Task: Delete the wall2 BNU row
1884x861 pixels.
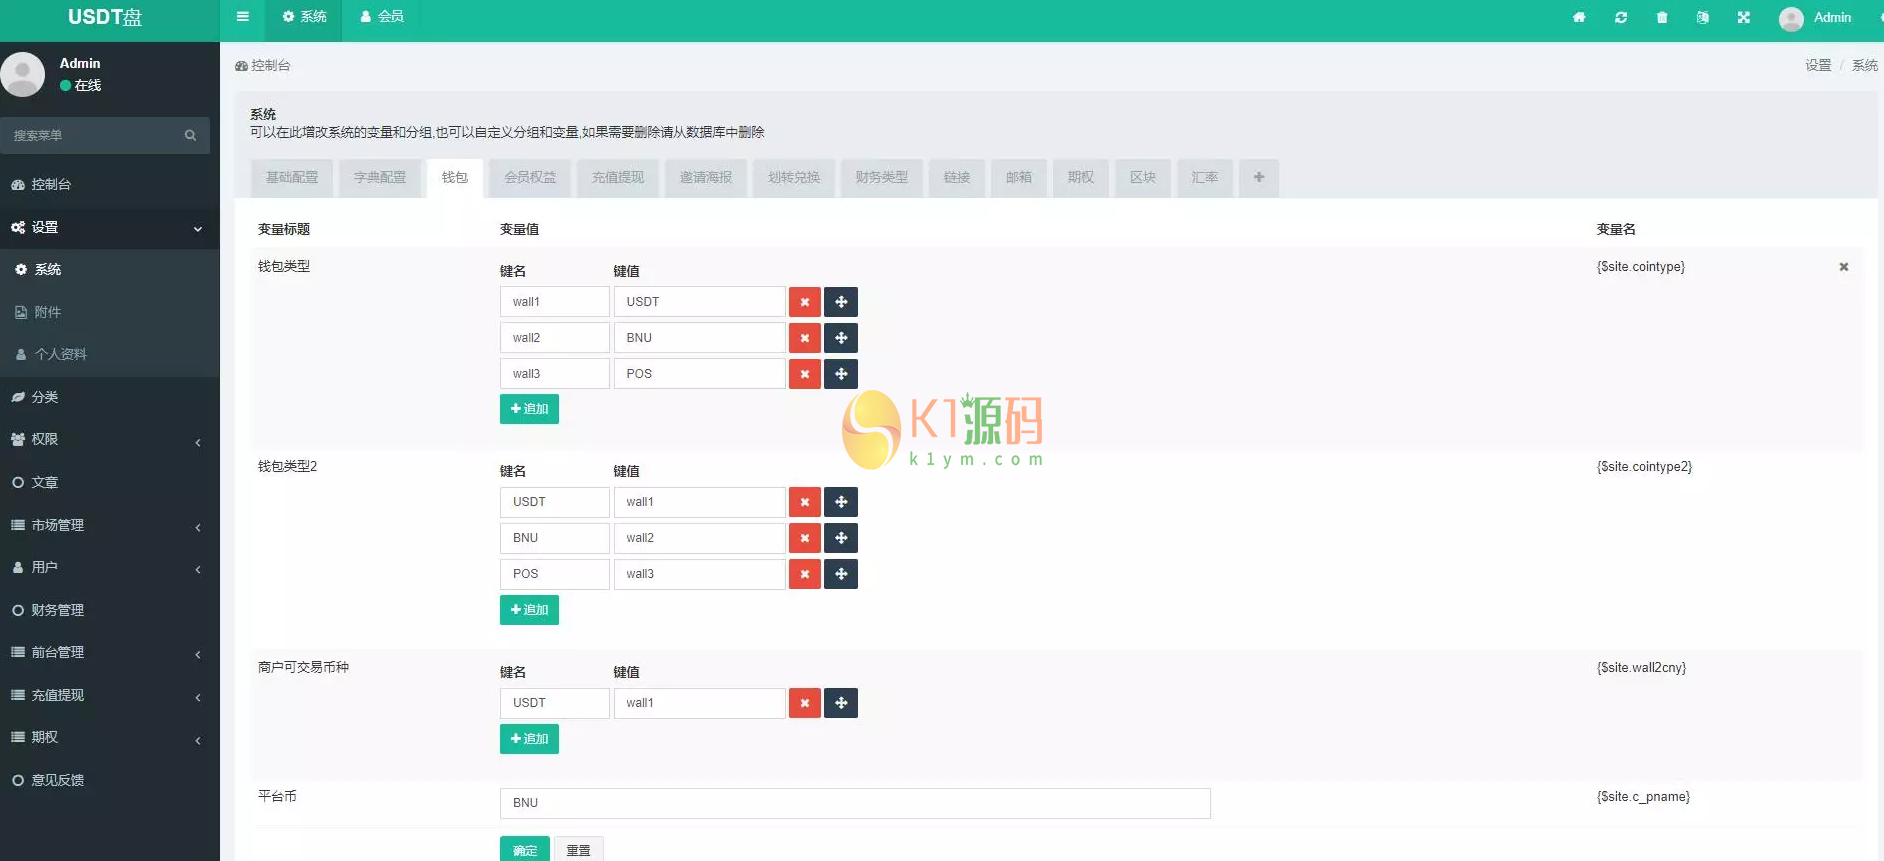Action: (x=804, y=338)
